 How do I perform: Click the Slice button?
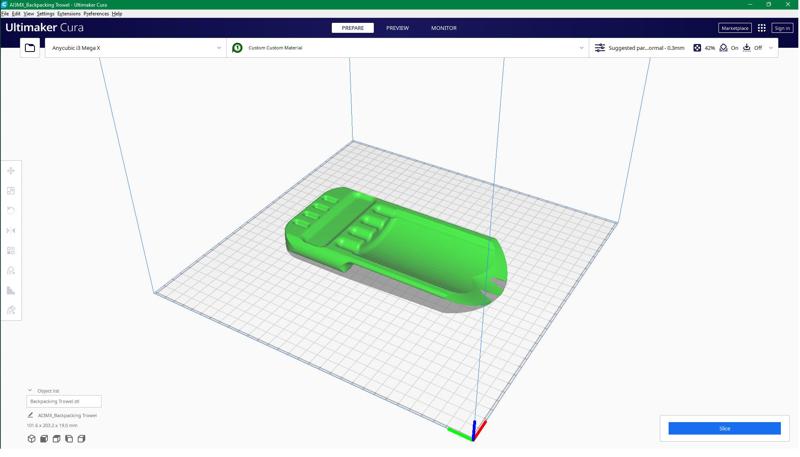pyautogui.click(x=724, y=428)
